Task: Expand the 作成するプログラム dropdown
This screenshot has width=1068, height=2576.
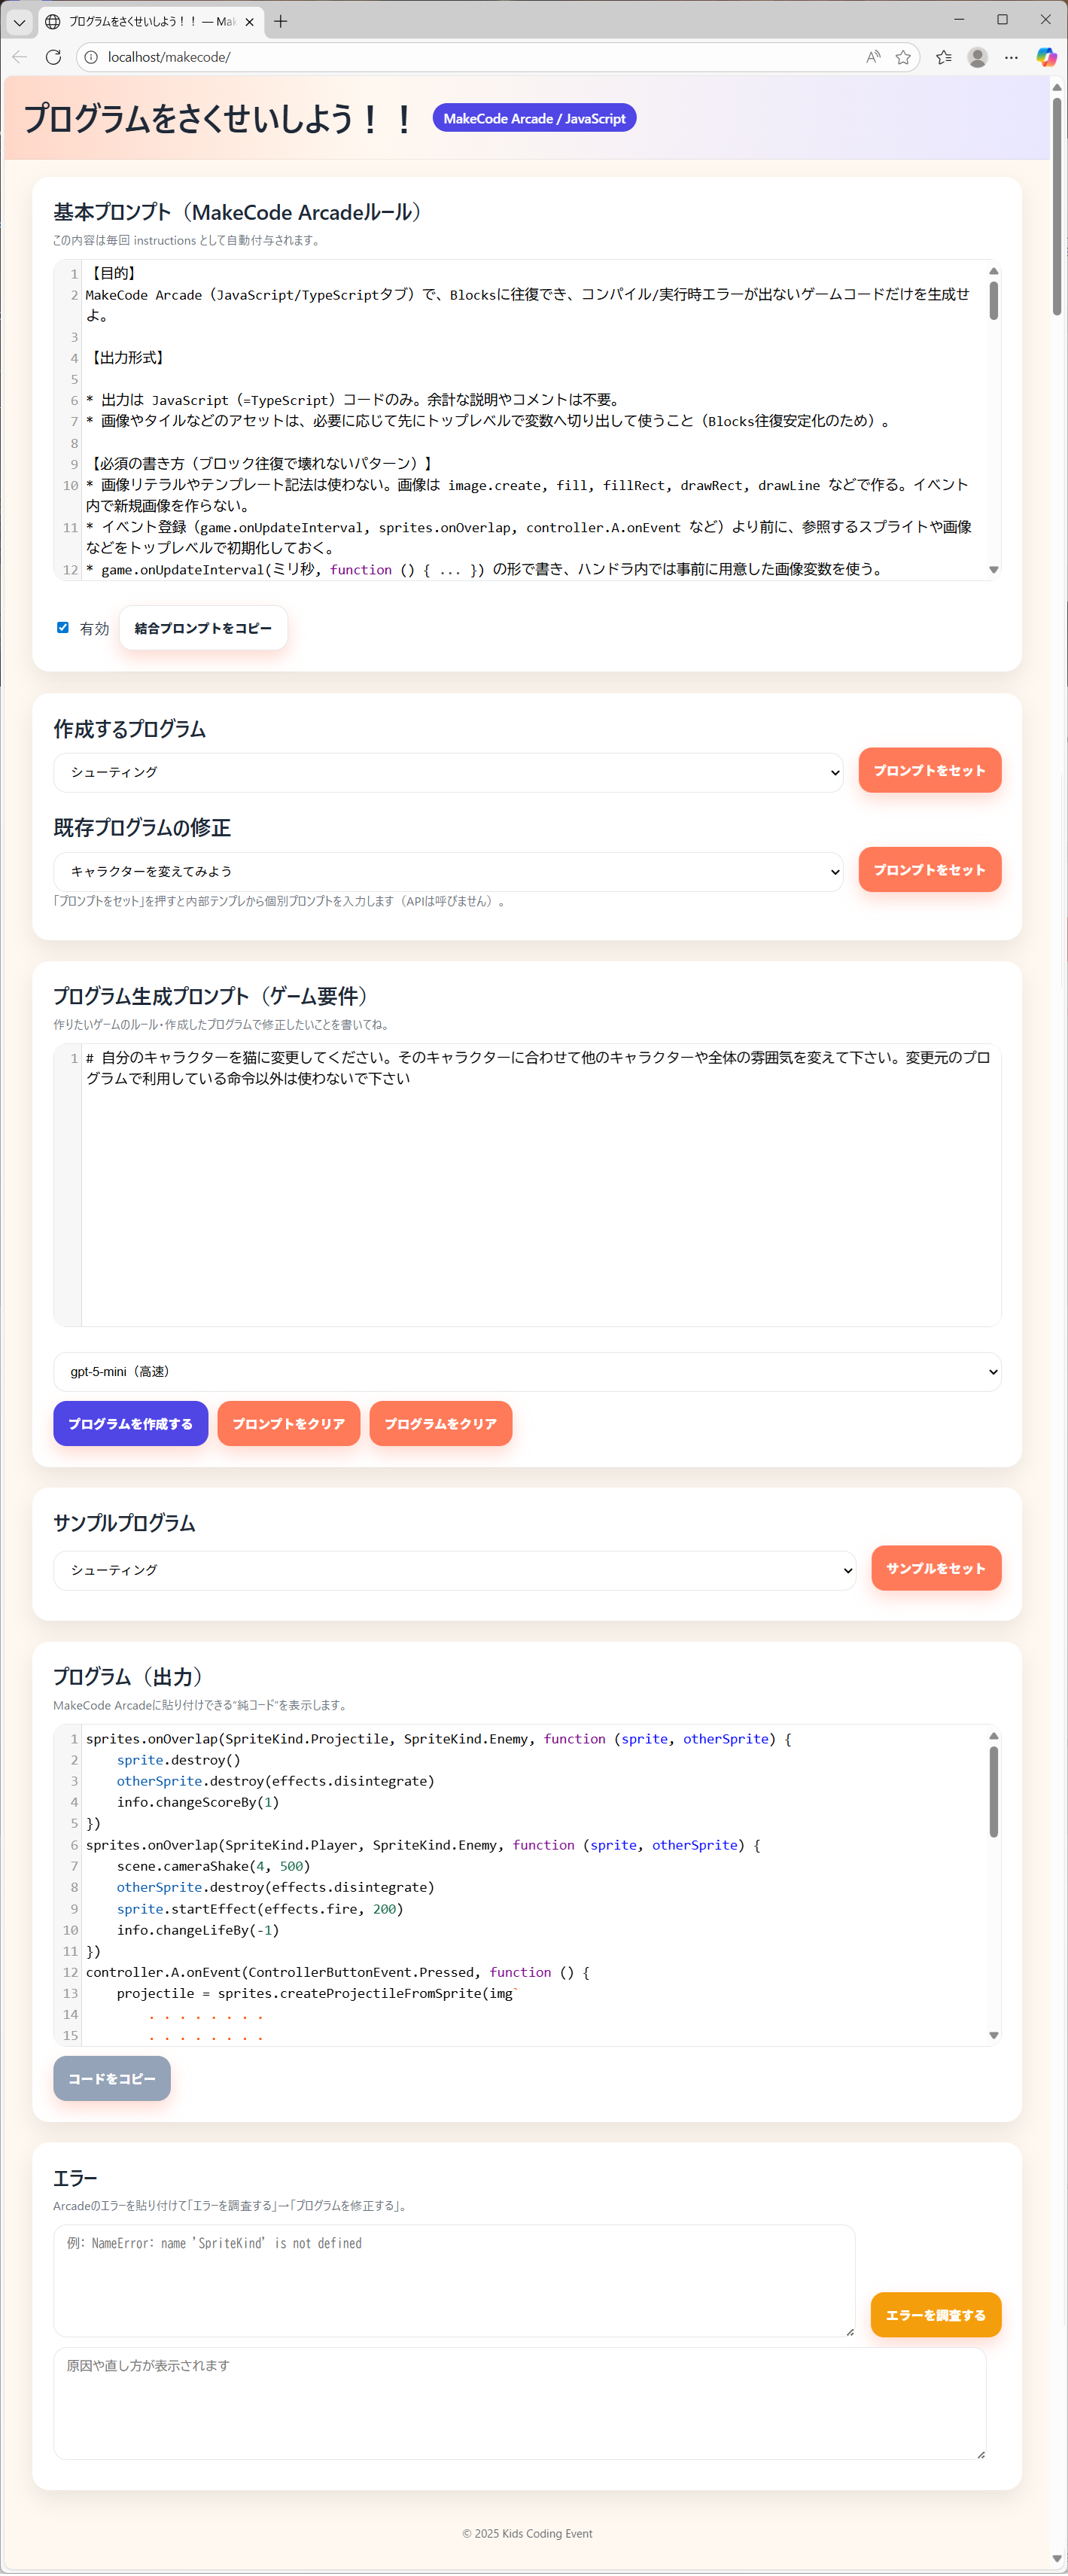Action: tap(447, 772)
